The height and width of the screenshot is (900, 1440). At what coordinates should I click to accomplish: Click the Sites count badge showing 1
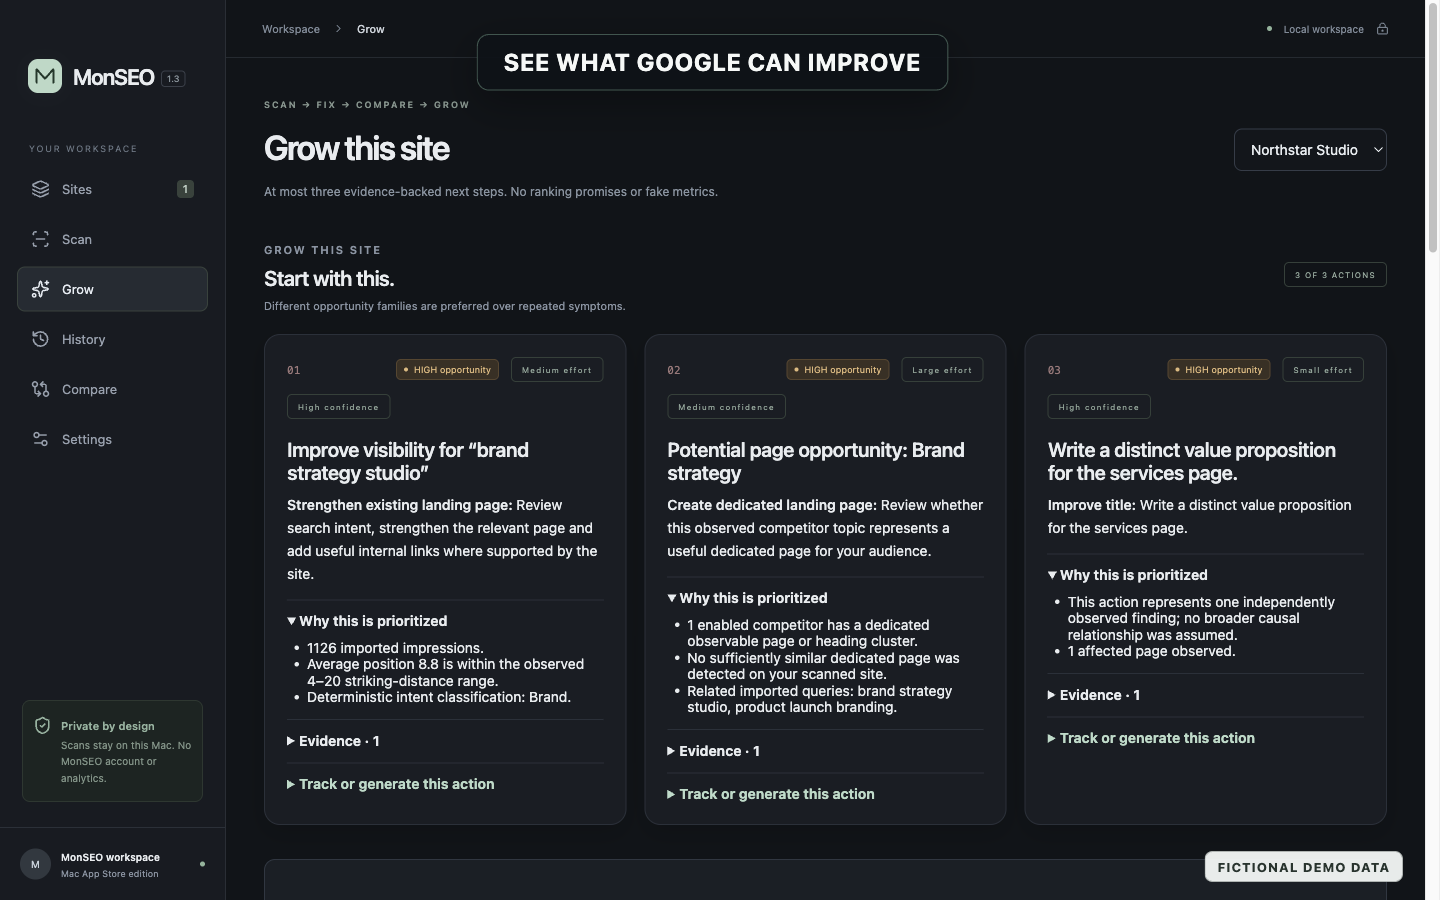pos(185,189)
